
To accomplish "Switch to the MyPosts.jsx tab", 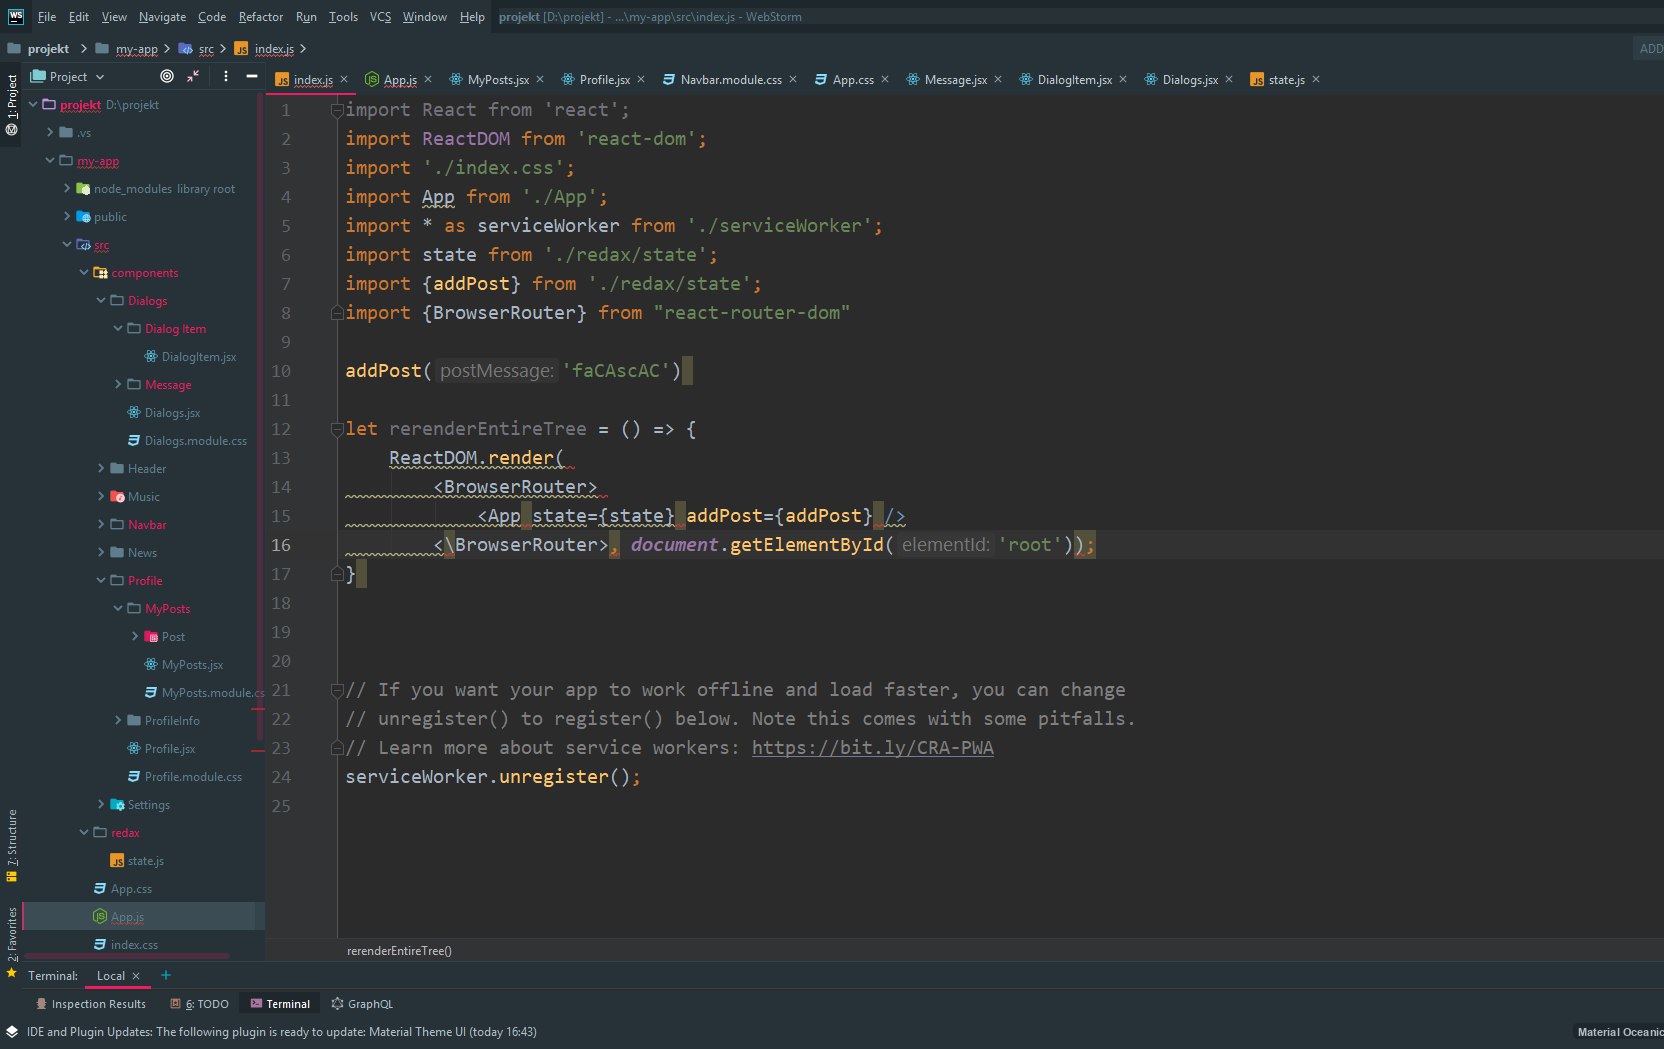I will [497, 79].
